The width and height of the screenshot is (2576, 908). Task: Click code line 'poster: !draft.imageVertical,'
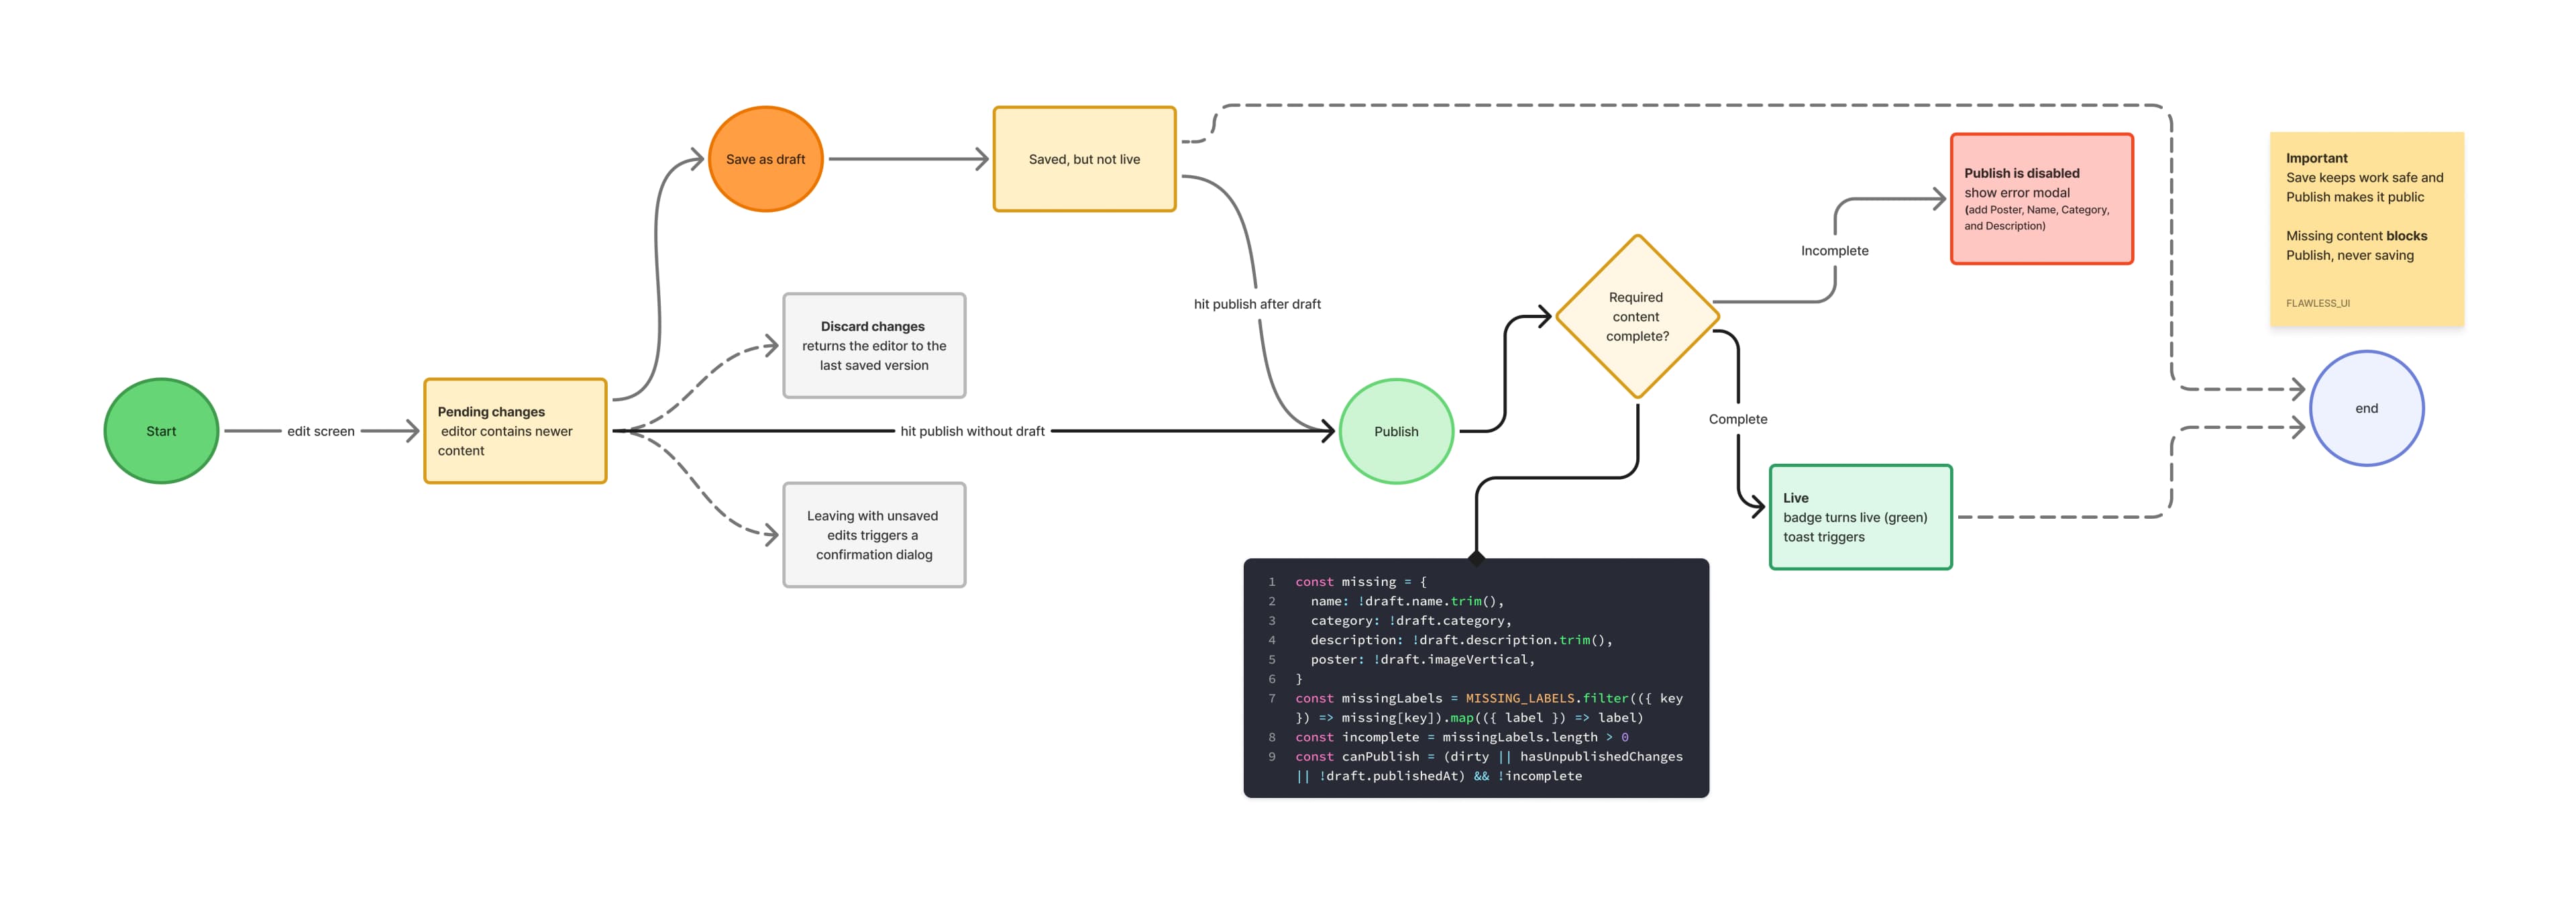(1422, 659)
